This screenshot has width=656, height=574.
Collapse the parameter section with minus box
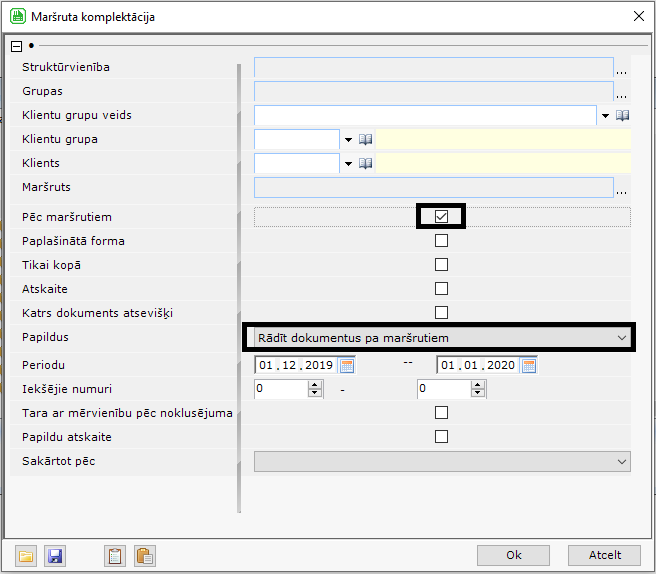(x=16, y=46)
